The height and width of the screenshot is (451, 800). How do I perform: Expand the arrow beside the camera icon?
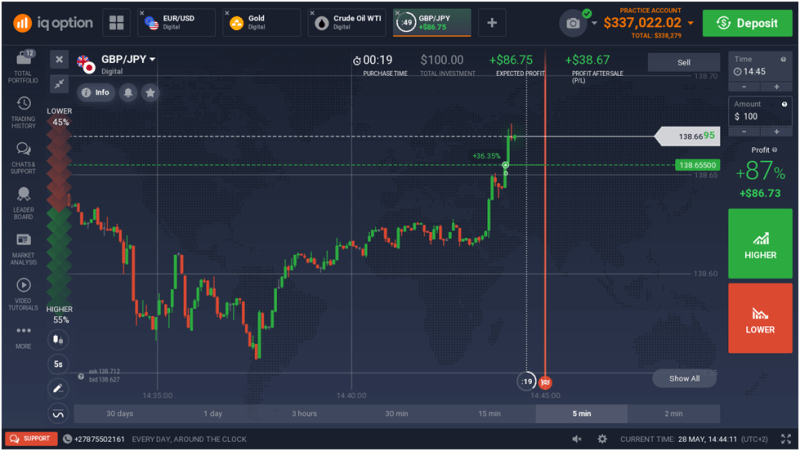click(594, 23)
